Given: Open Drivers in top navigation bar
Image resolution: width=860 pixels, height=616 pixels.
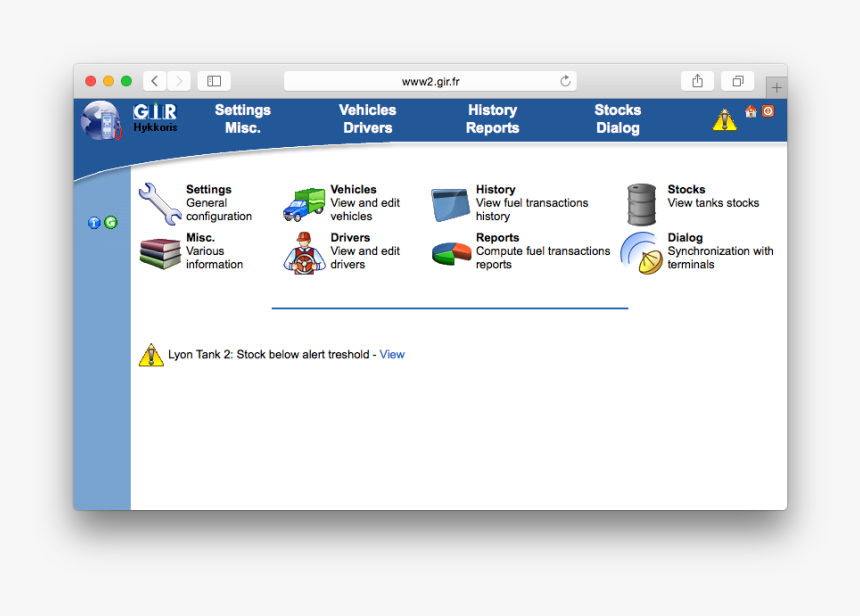Looking at the screenshot, I should (367, 128).
